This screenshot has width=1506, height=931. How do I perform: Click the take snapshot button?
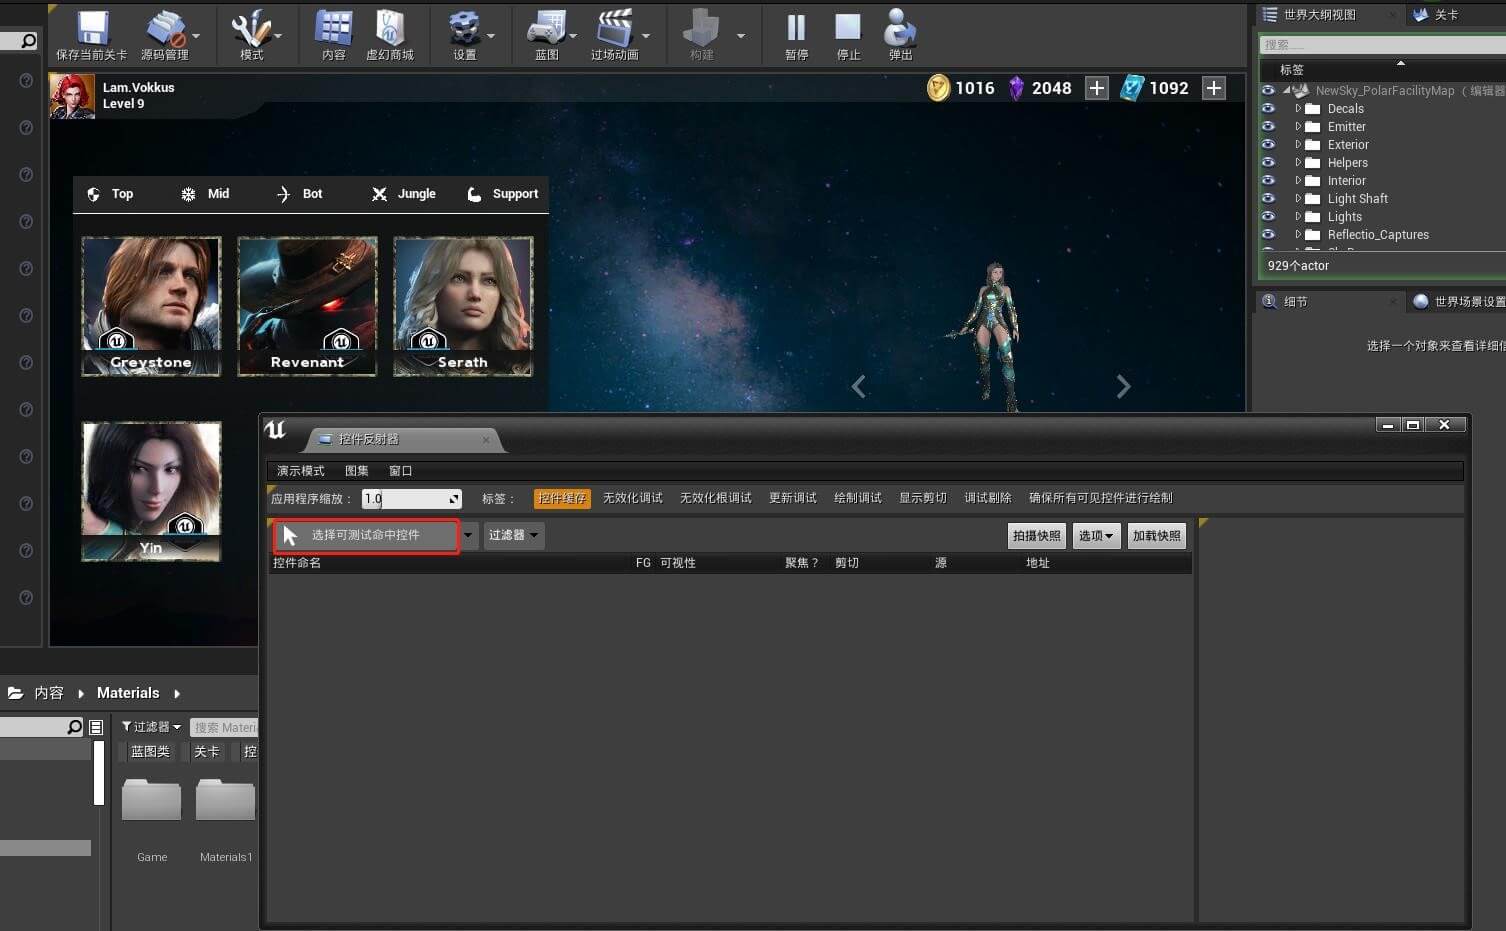click(x=1036, y=536)
